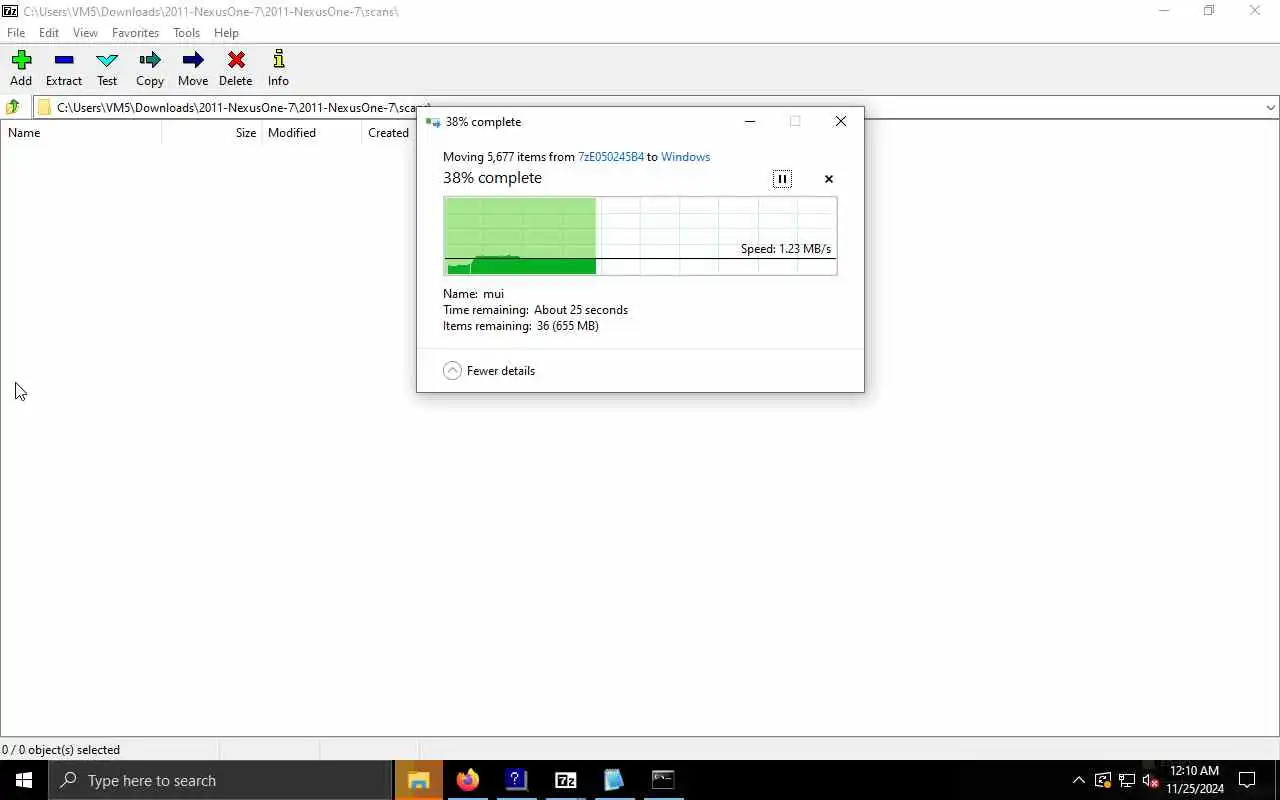This screenshot has height=800, width=1280.
Task: Open the Windows Start menu
Action: click(24, 780)
